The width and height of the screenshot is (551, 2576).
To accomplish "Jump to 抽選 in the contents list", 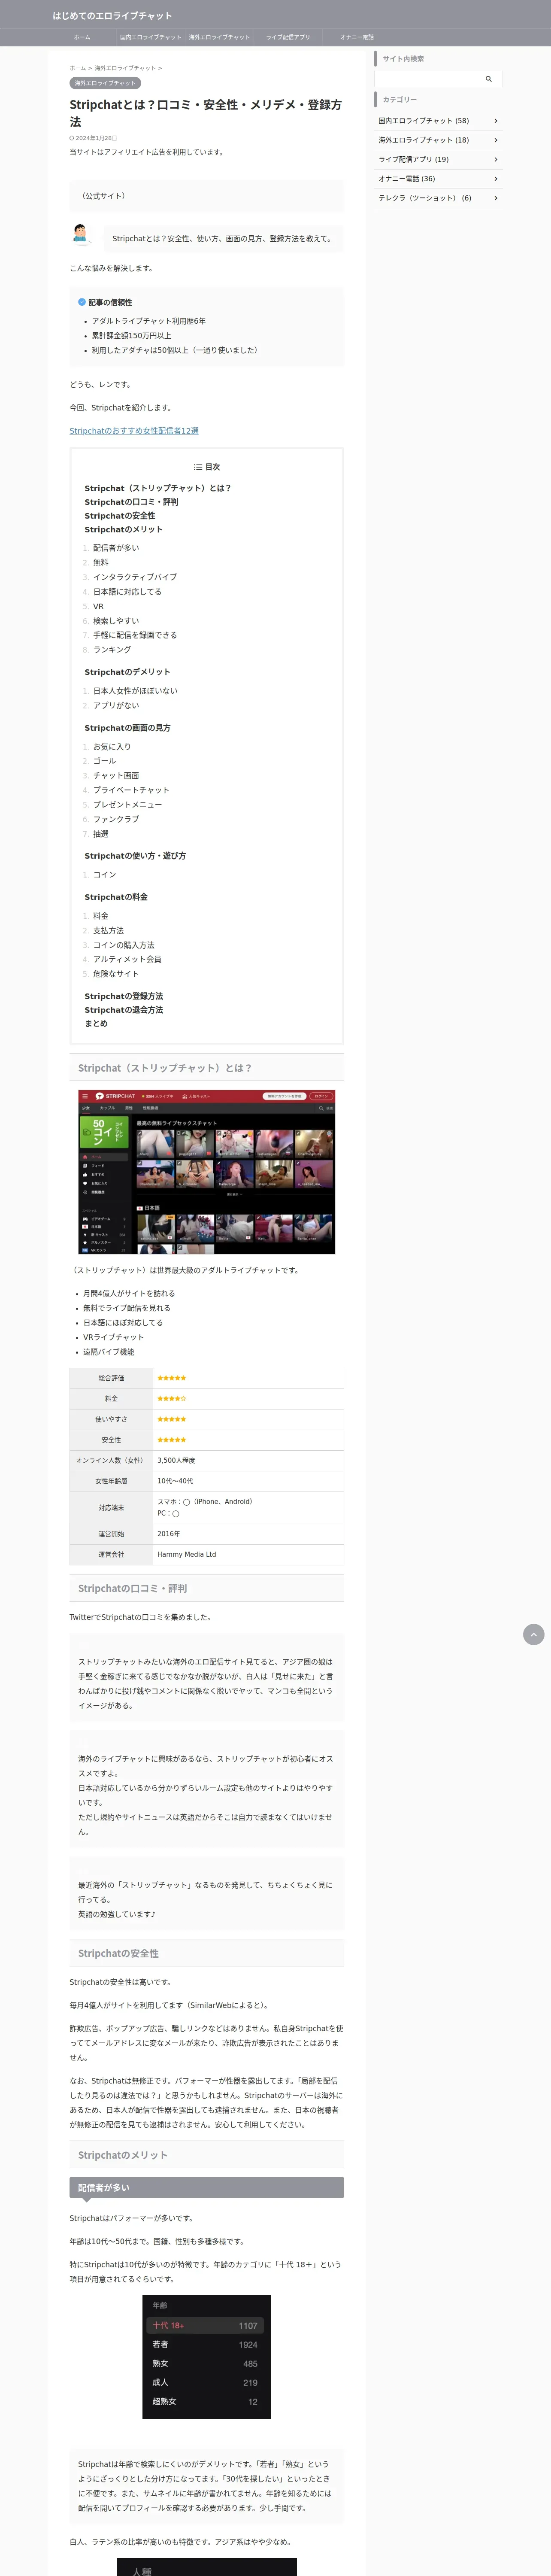I will [x=101, y=834].
